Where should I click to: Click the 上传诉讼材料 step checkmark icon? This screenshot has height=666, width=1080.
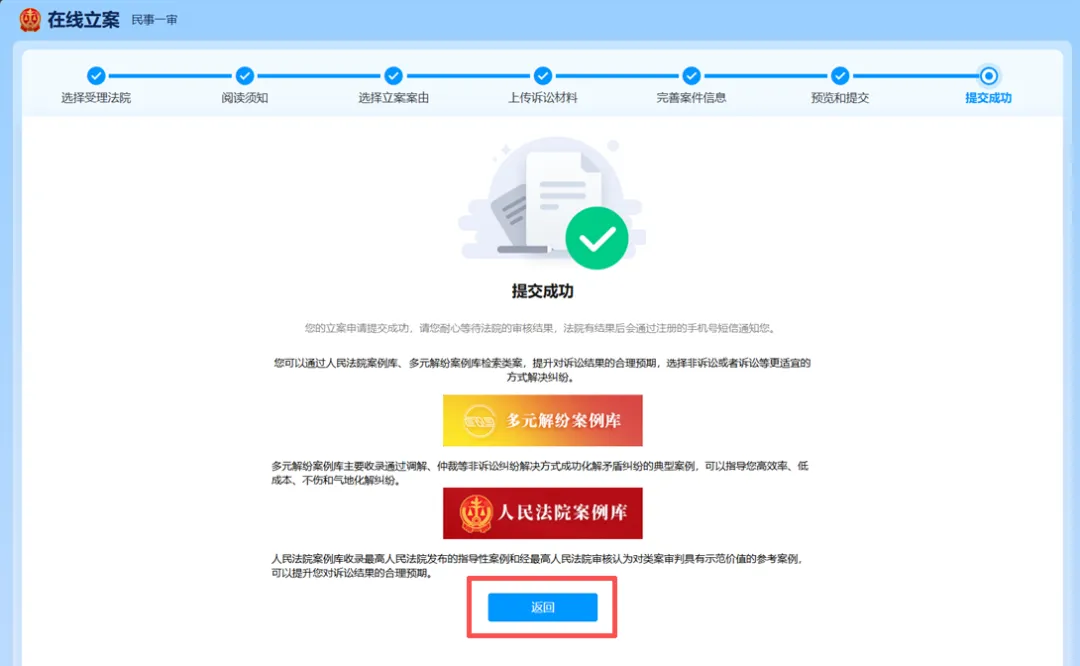pyautogui.click(x=543, y=76)
